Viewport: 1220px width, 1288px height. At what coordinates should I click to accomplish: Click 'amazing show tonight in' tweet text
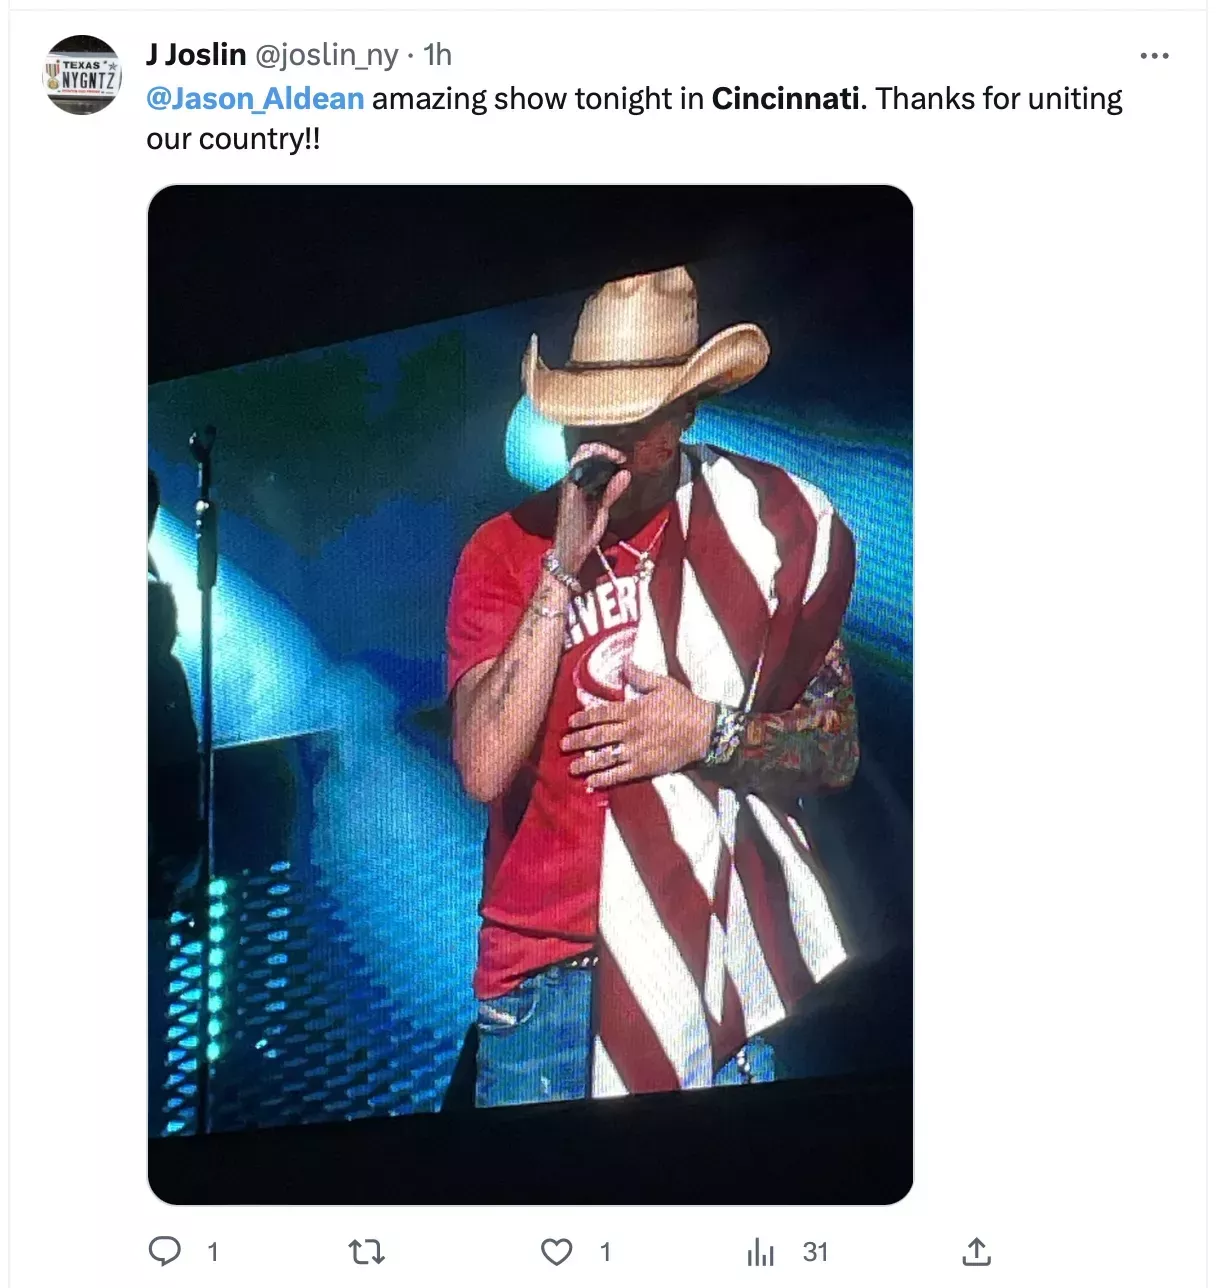(538, 98)
